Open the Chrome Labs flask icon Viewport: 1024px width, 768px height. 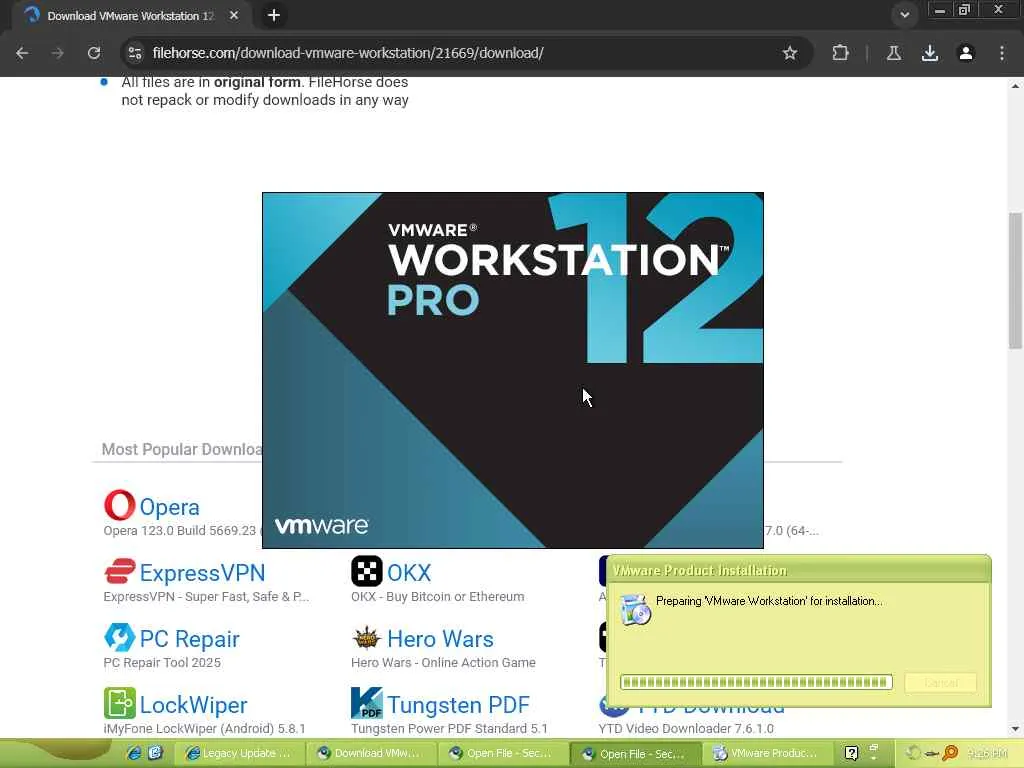tap(893, 53)
